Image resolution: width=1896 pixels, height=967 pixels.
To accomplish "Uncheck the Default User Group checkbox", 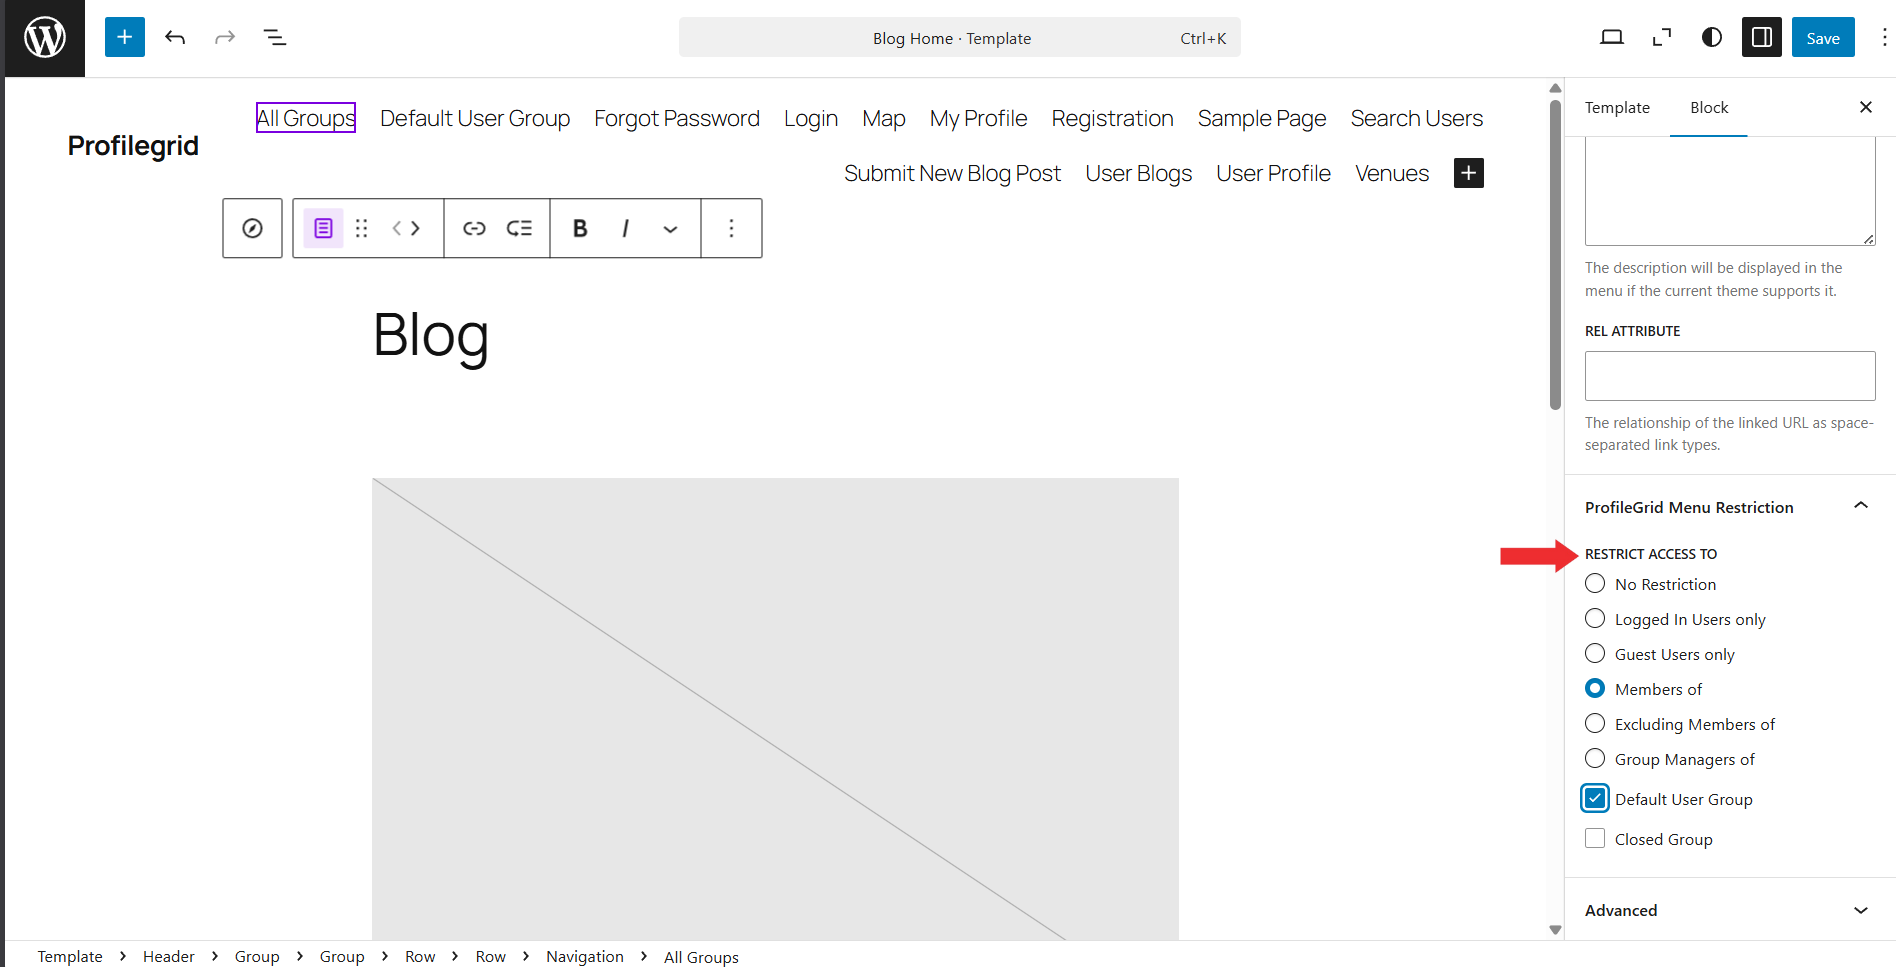I will tap(1595, 799).
